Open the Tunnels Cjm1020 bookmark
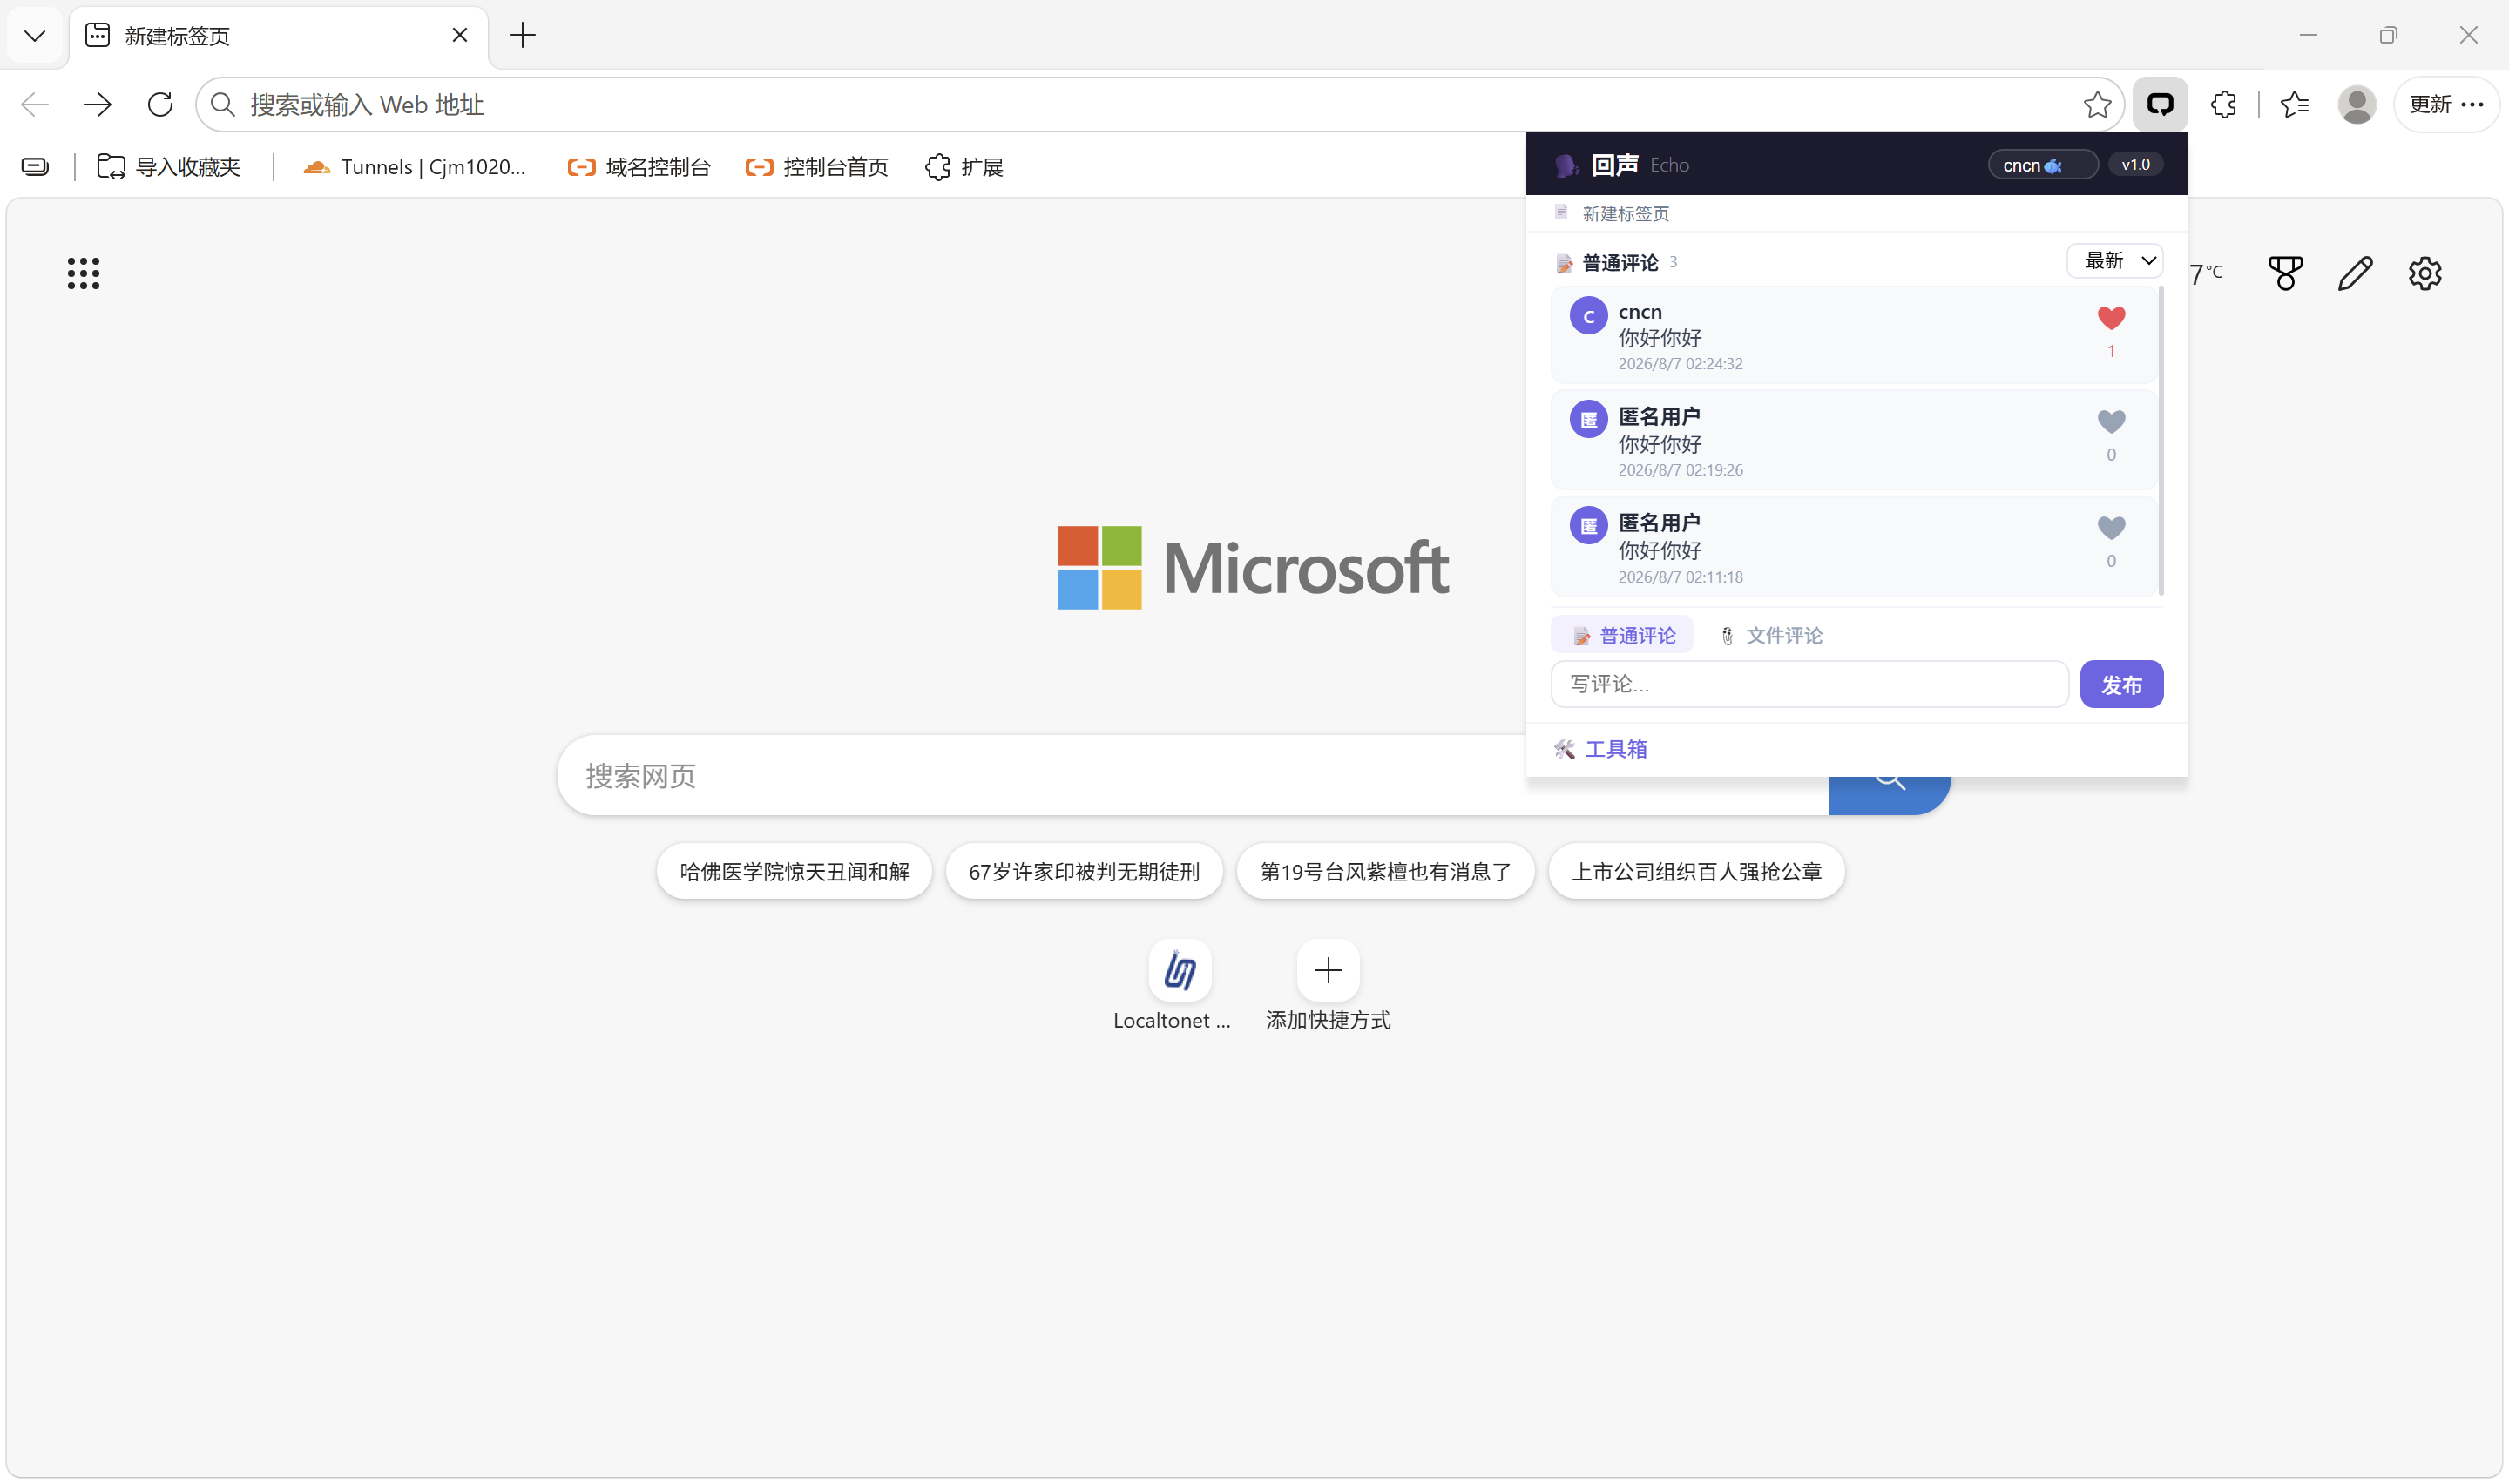2509x1484 pixels. click(414, 166)
